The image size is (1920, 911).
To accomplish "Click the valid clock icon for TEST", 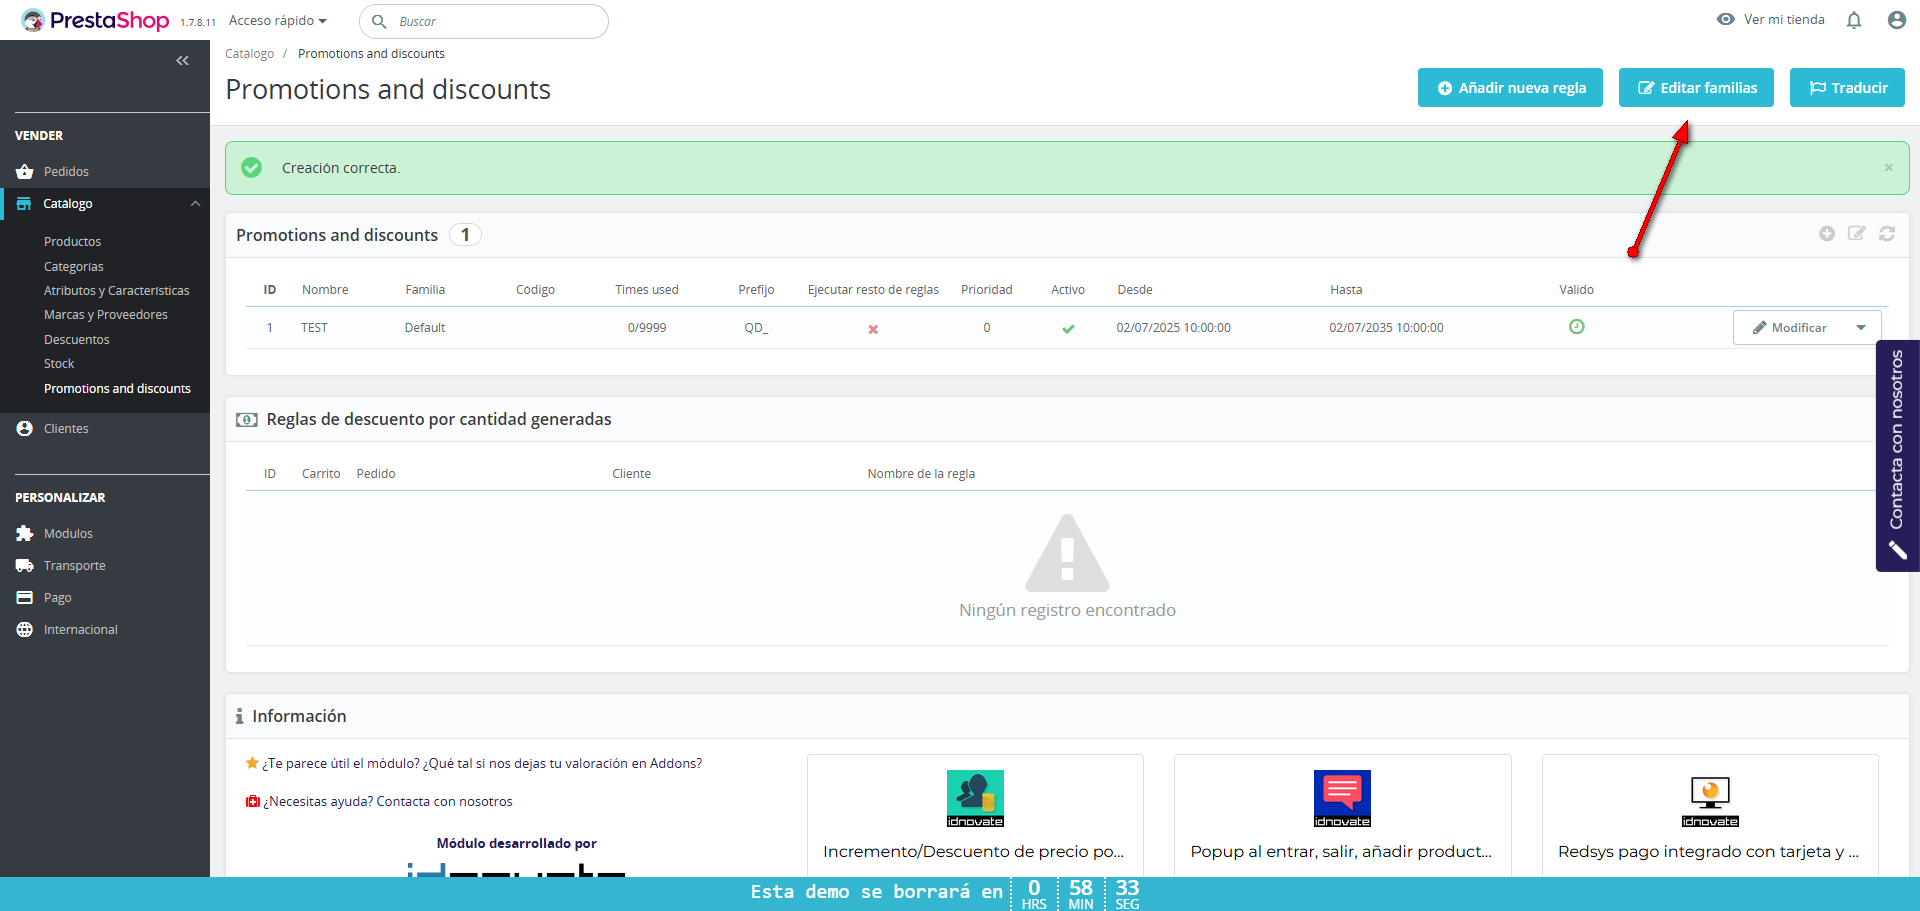I will click(1577, 327).
